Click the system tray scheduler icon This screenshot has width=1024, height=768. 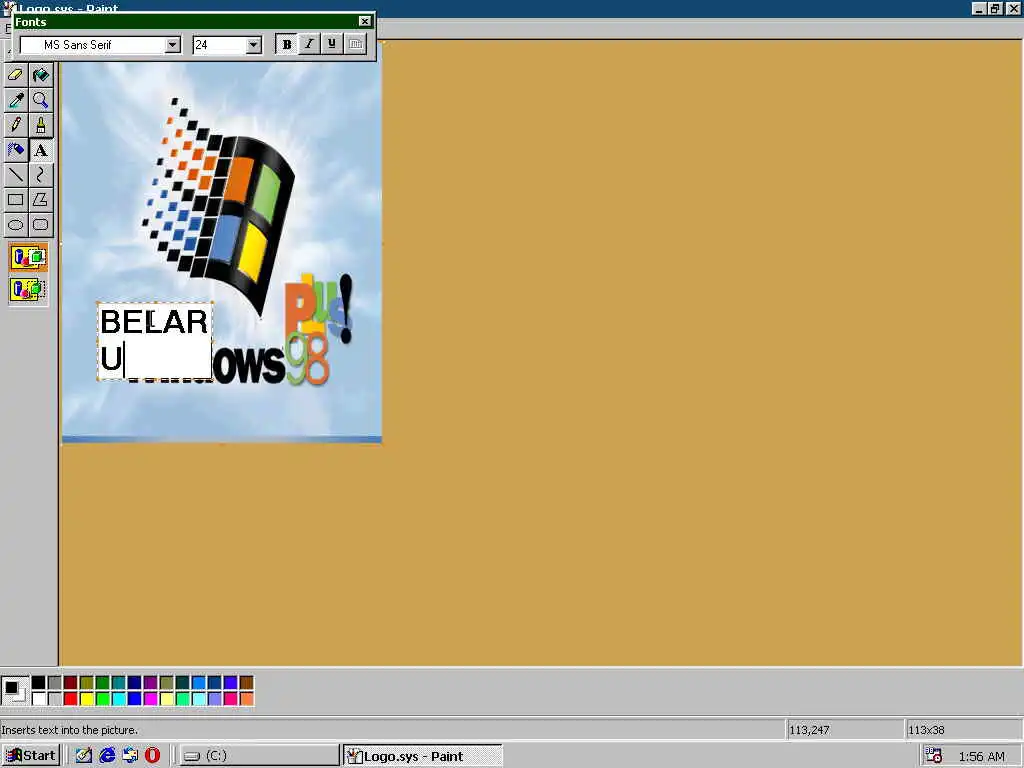pos(934,756)
